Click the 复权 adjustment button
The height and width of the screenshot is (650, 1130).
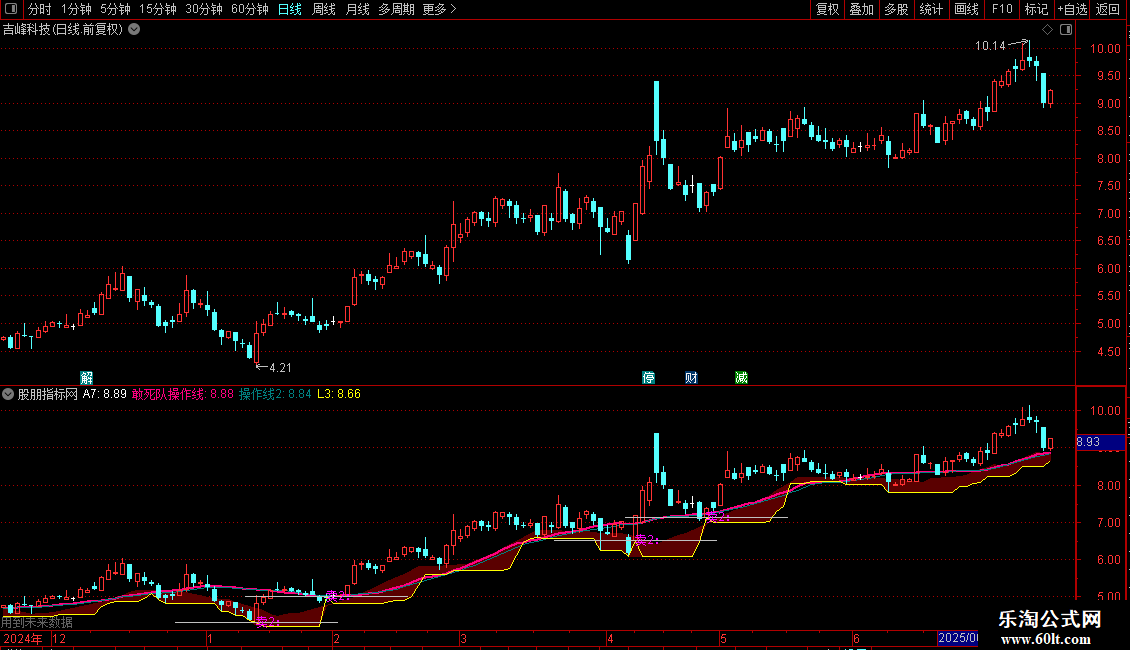tap(827, 9)
